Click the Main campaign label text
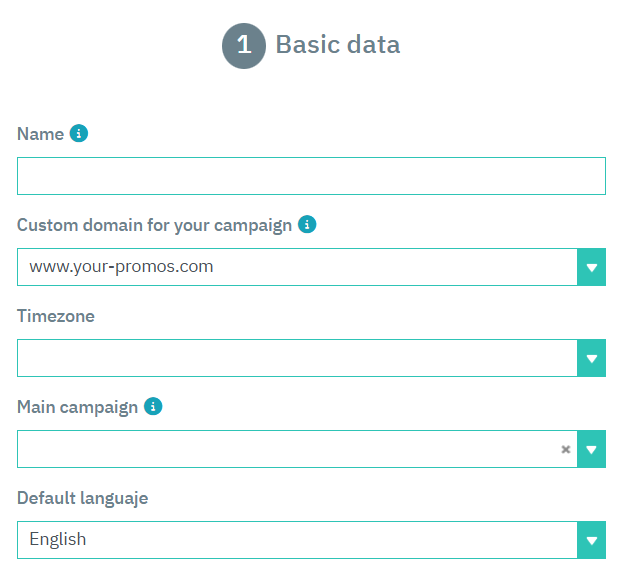622x576 pixels. (78, 407)
